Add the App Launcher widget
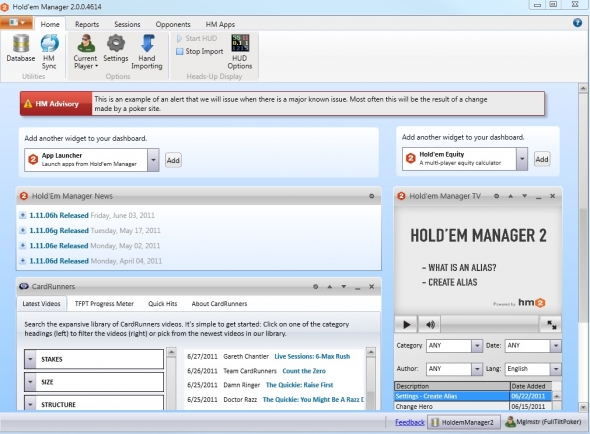Viewport: 590px width, 434px height. 173,160
